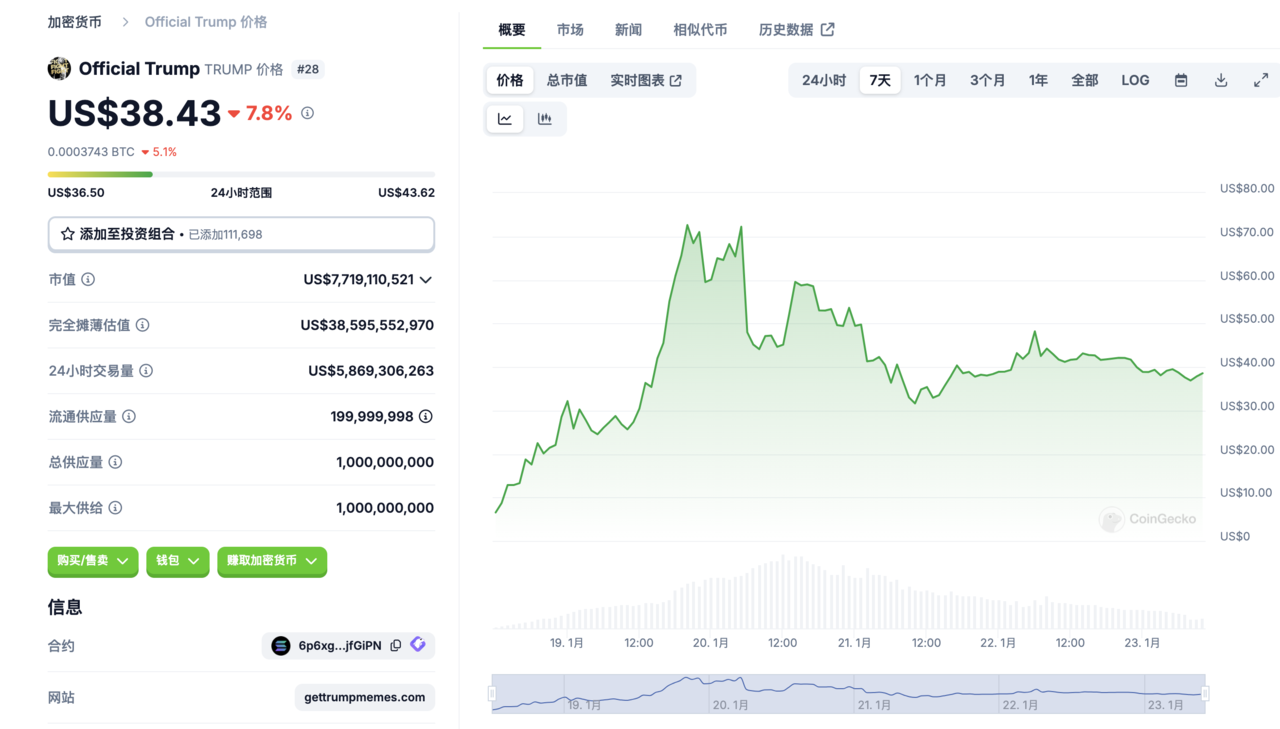
Task: Set the chart range to 24小时
Action: 824,80
